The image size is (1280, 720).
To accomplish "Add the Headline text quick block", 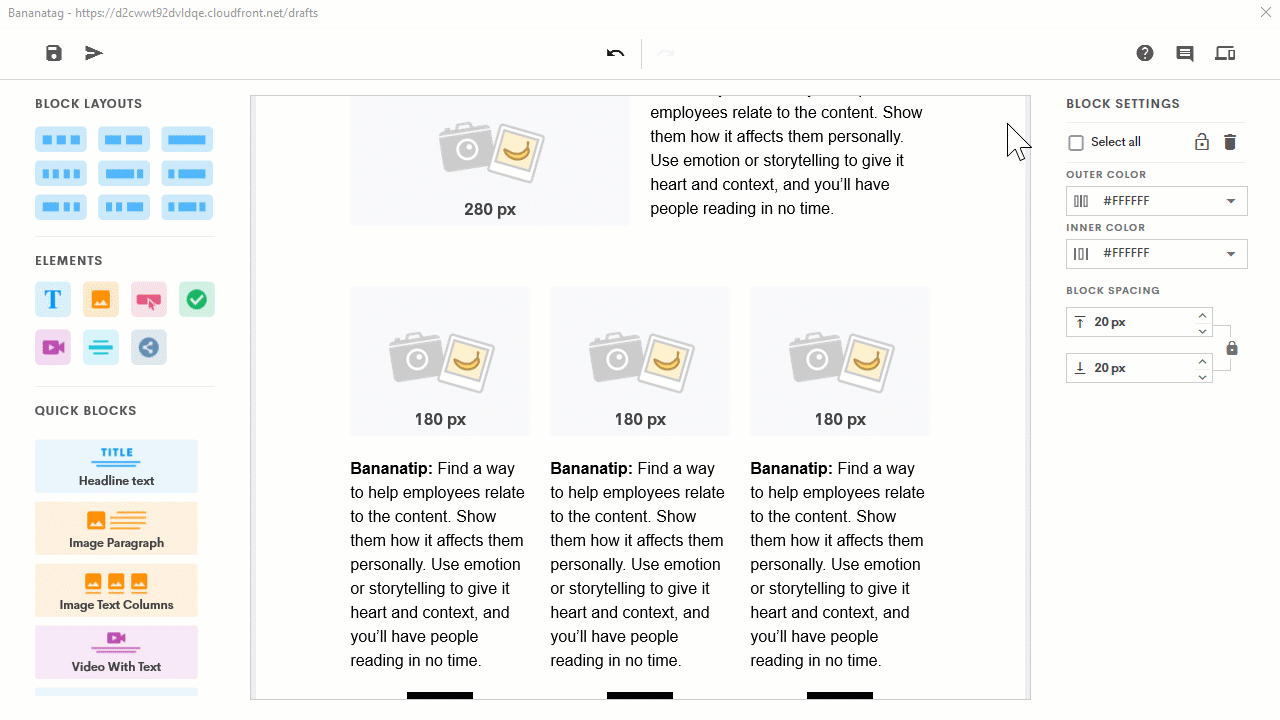I will tap(116, 467).
